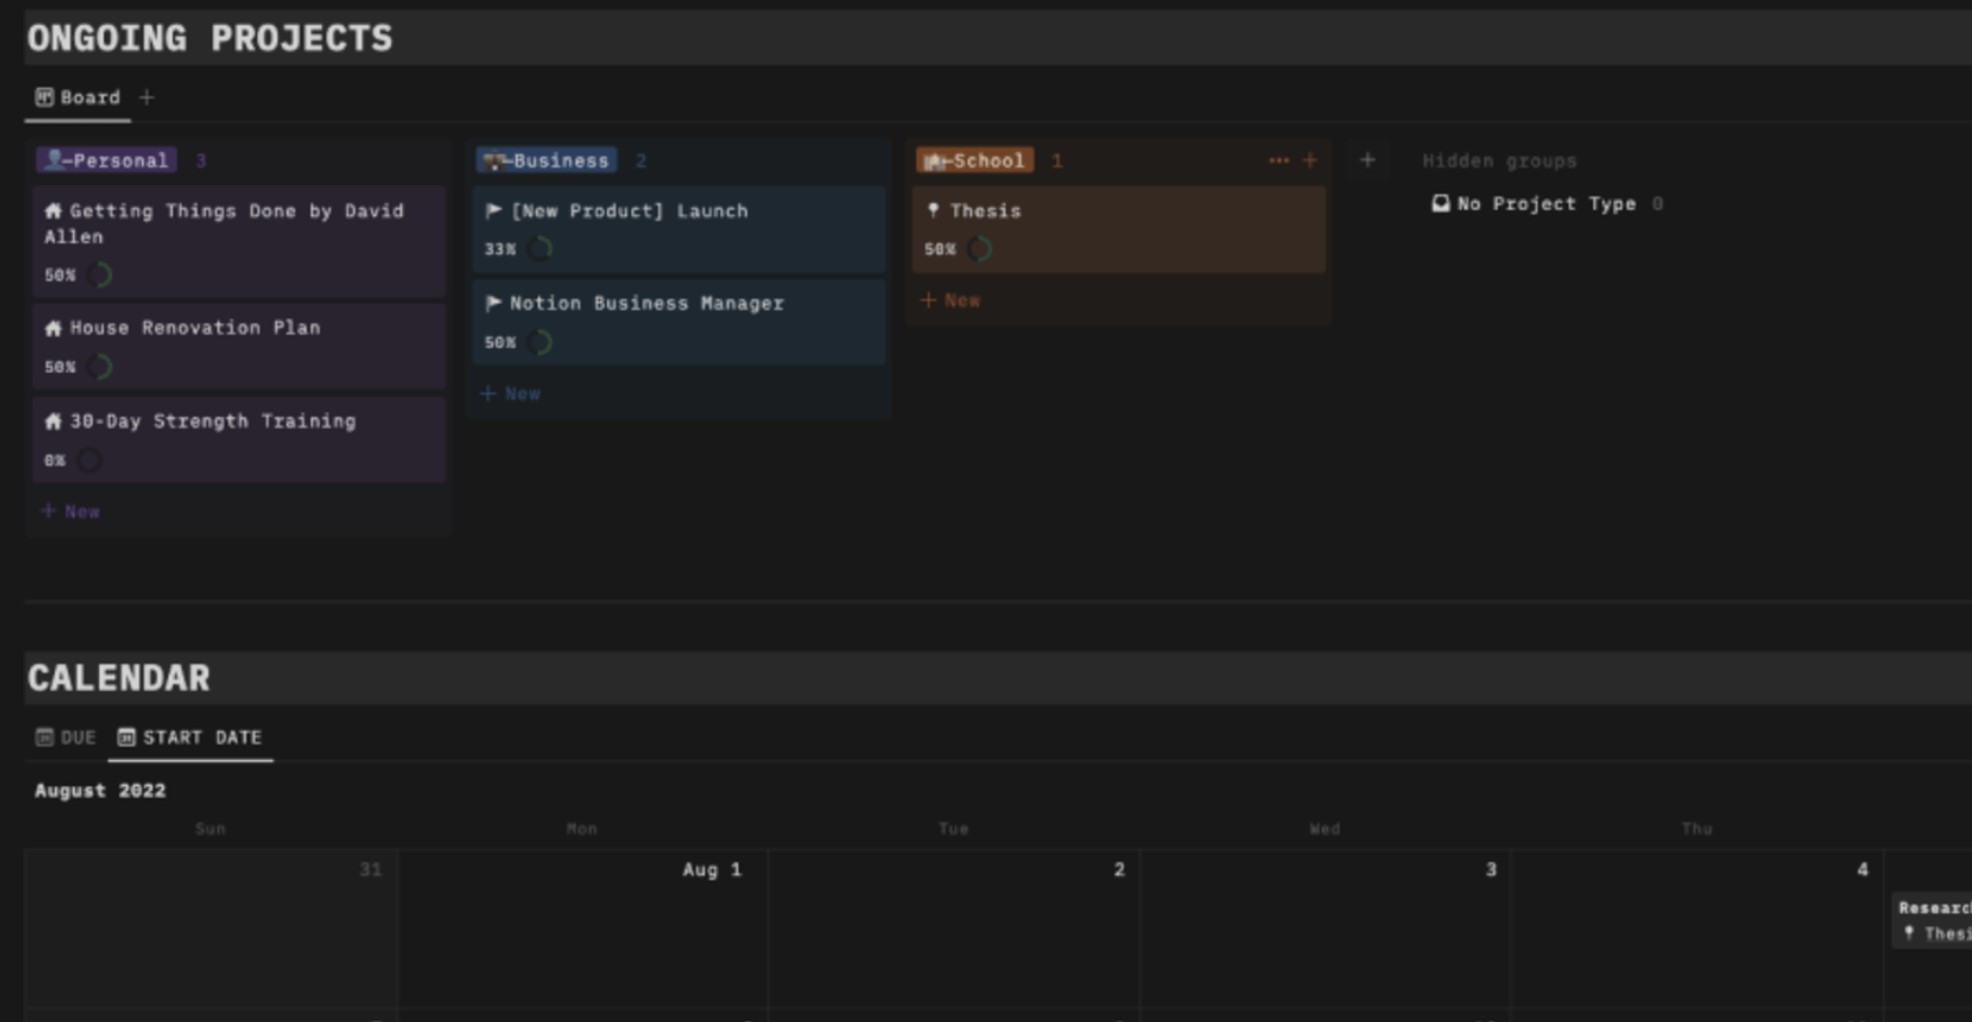Add a new card under Personal
Image resolution: width=1972 pixels, height=1022 pixels.
point(70,512)
